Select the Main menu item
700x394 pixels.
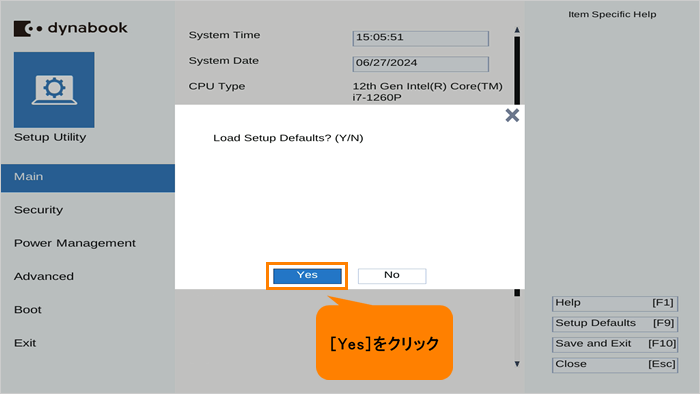coord(88,178)
